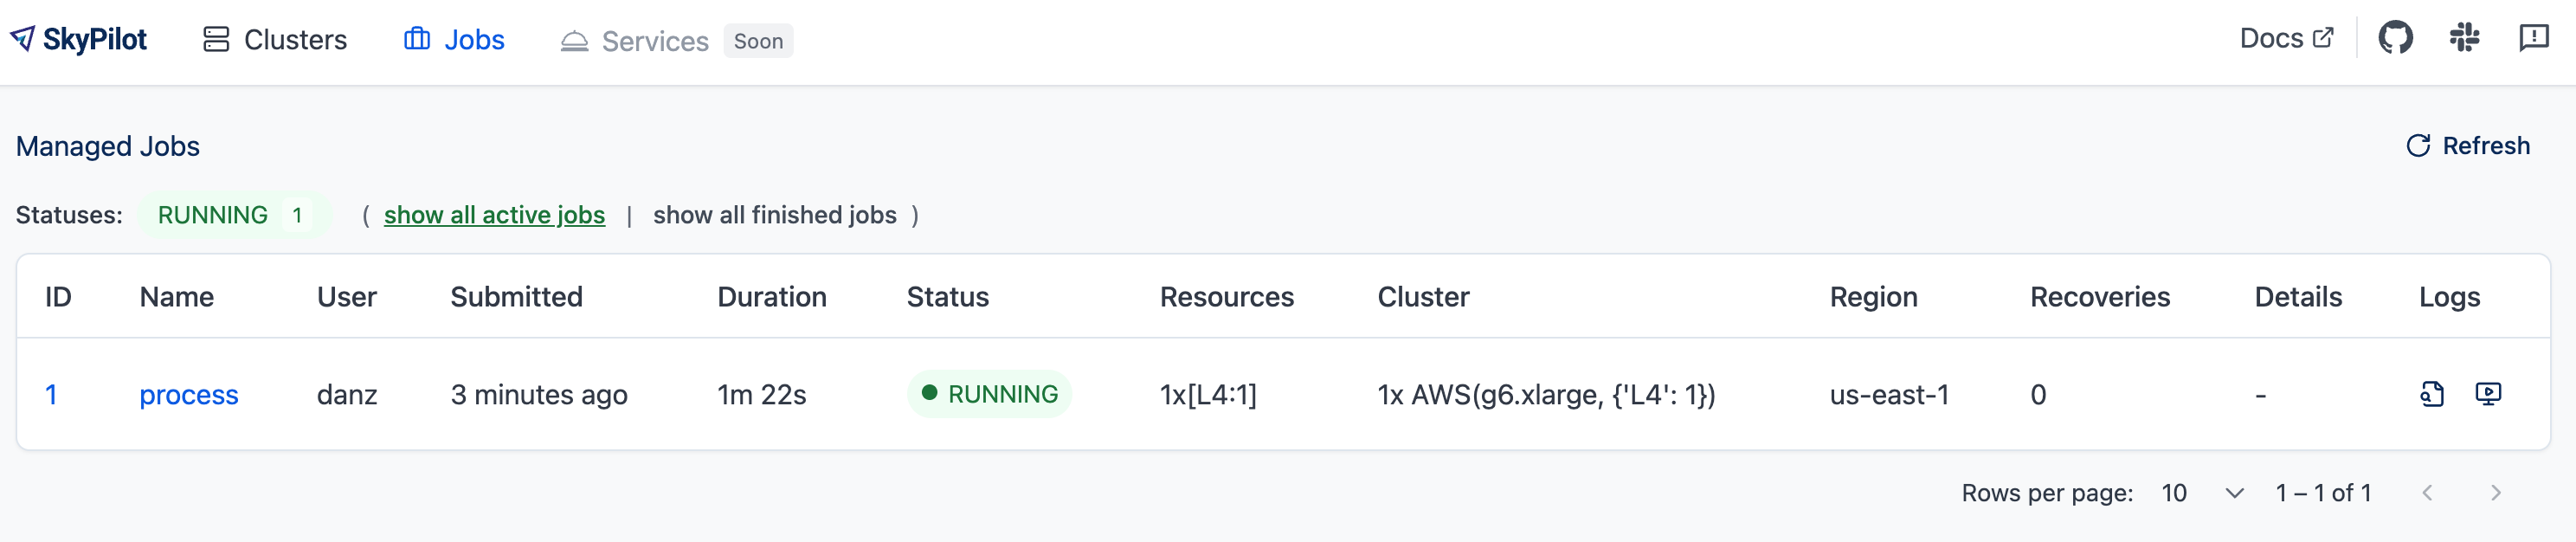Viewport: 2576px width, 542px height.
Task: Toggle the RUNNING status filter
Action: pyautogui.click(x=233, y=215)
